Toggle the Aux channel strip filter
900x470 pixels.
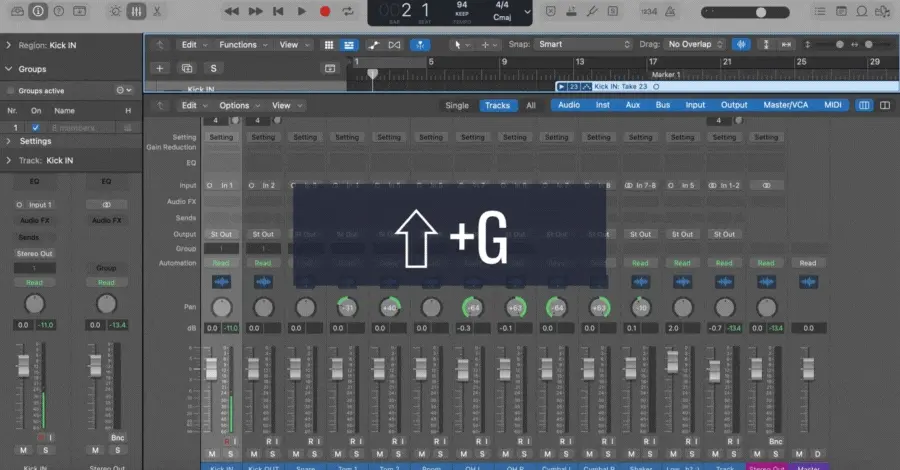point(633,105)
